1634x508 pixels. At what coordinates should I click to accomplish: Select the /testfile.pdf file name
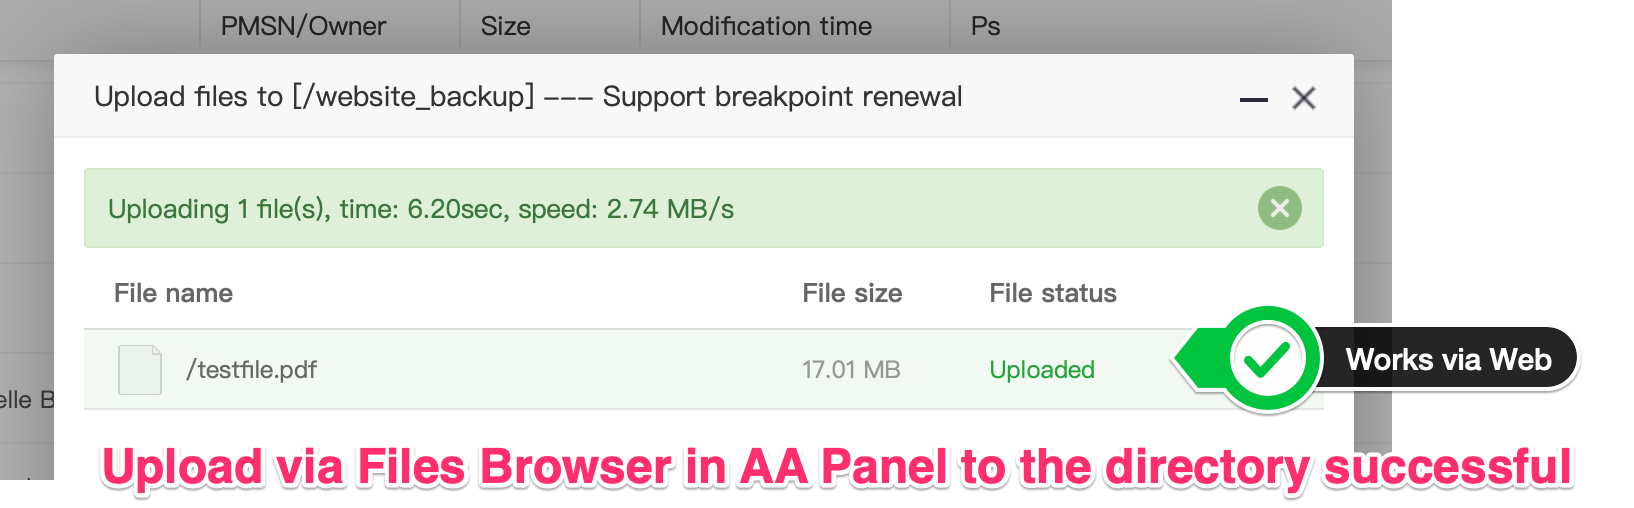[251, 370]
